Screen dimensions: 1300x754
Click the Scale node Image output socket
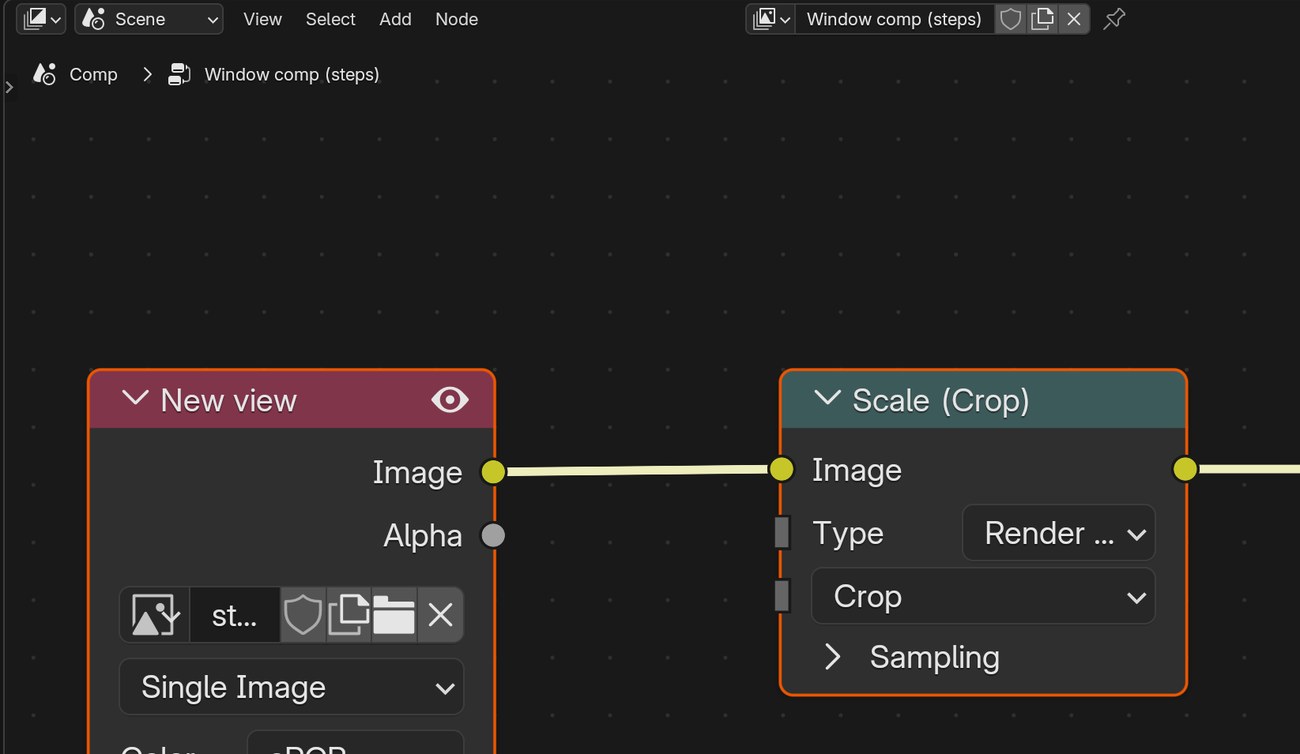pyautogui.click(x=1185, y=469)
